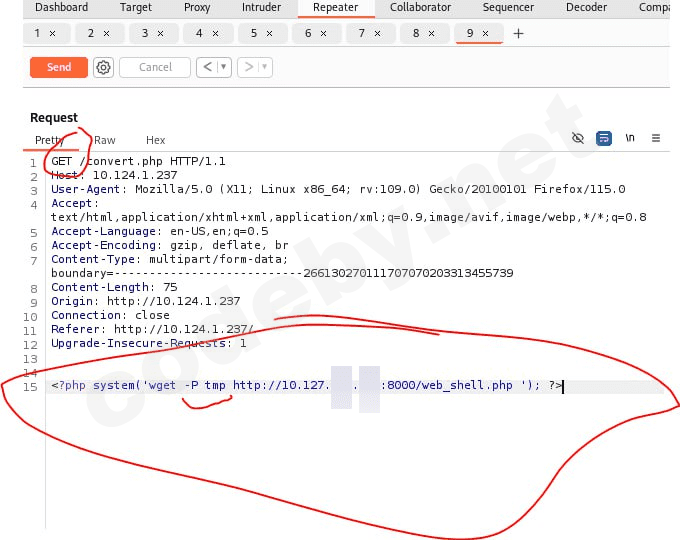Place cursor in the php system wget payload line
680x540 pixels.
pos(307,385)
